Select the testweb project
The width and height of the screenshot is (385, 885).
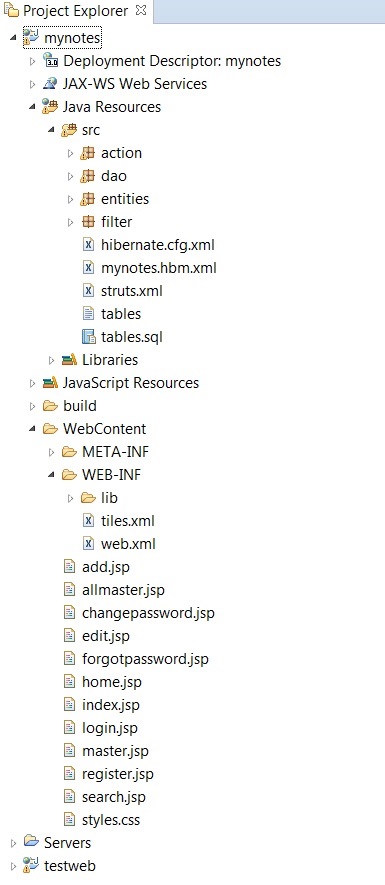[x=70, y=865]
